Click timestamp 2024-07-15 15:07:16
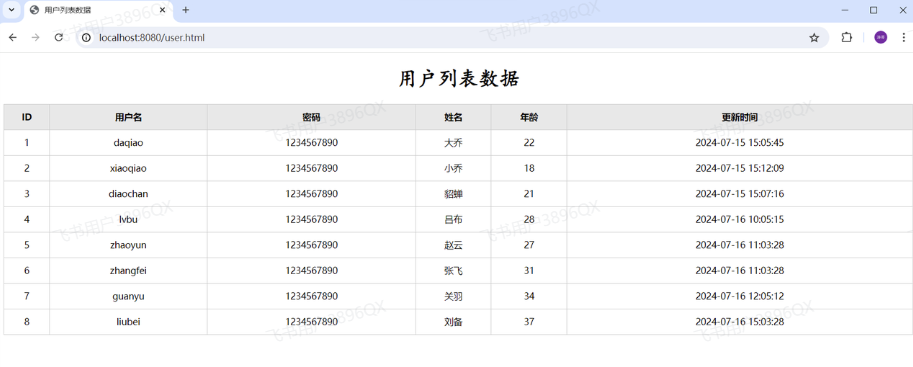Image resolution: width=913 pixels, height=367 pixels. coord(739,194)
